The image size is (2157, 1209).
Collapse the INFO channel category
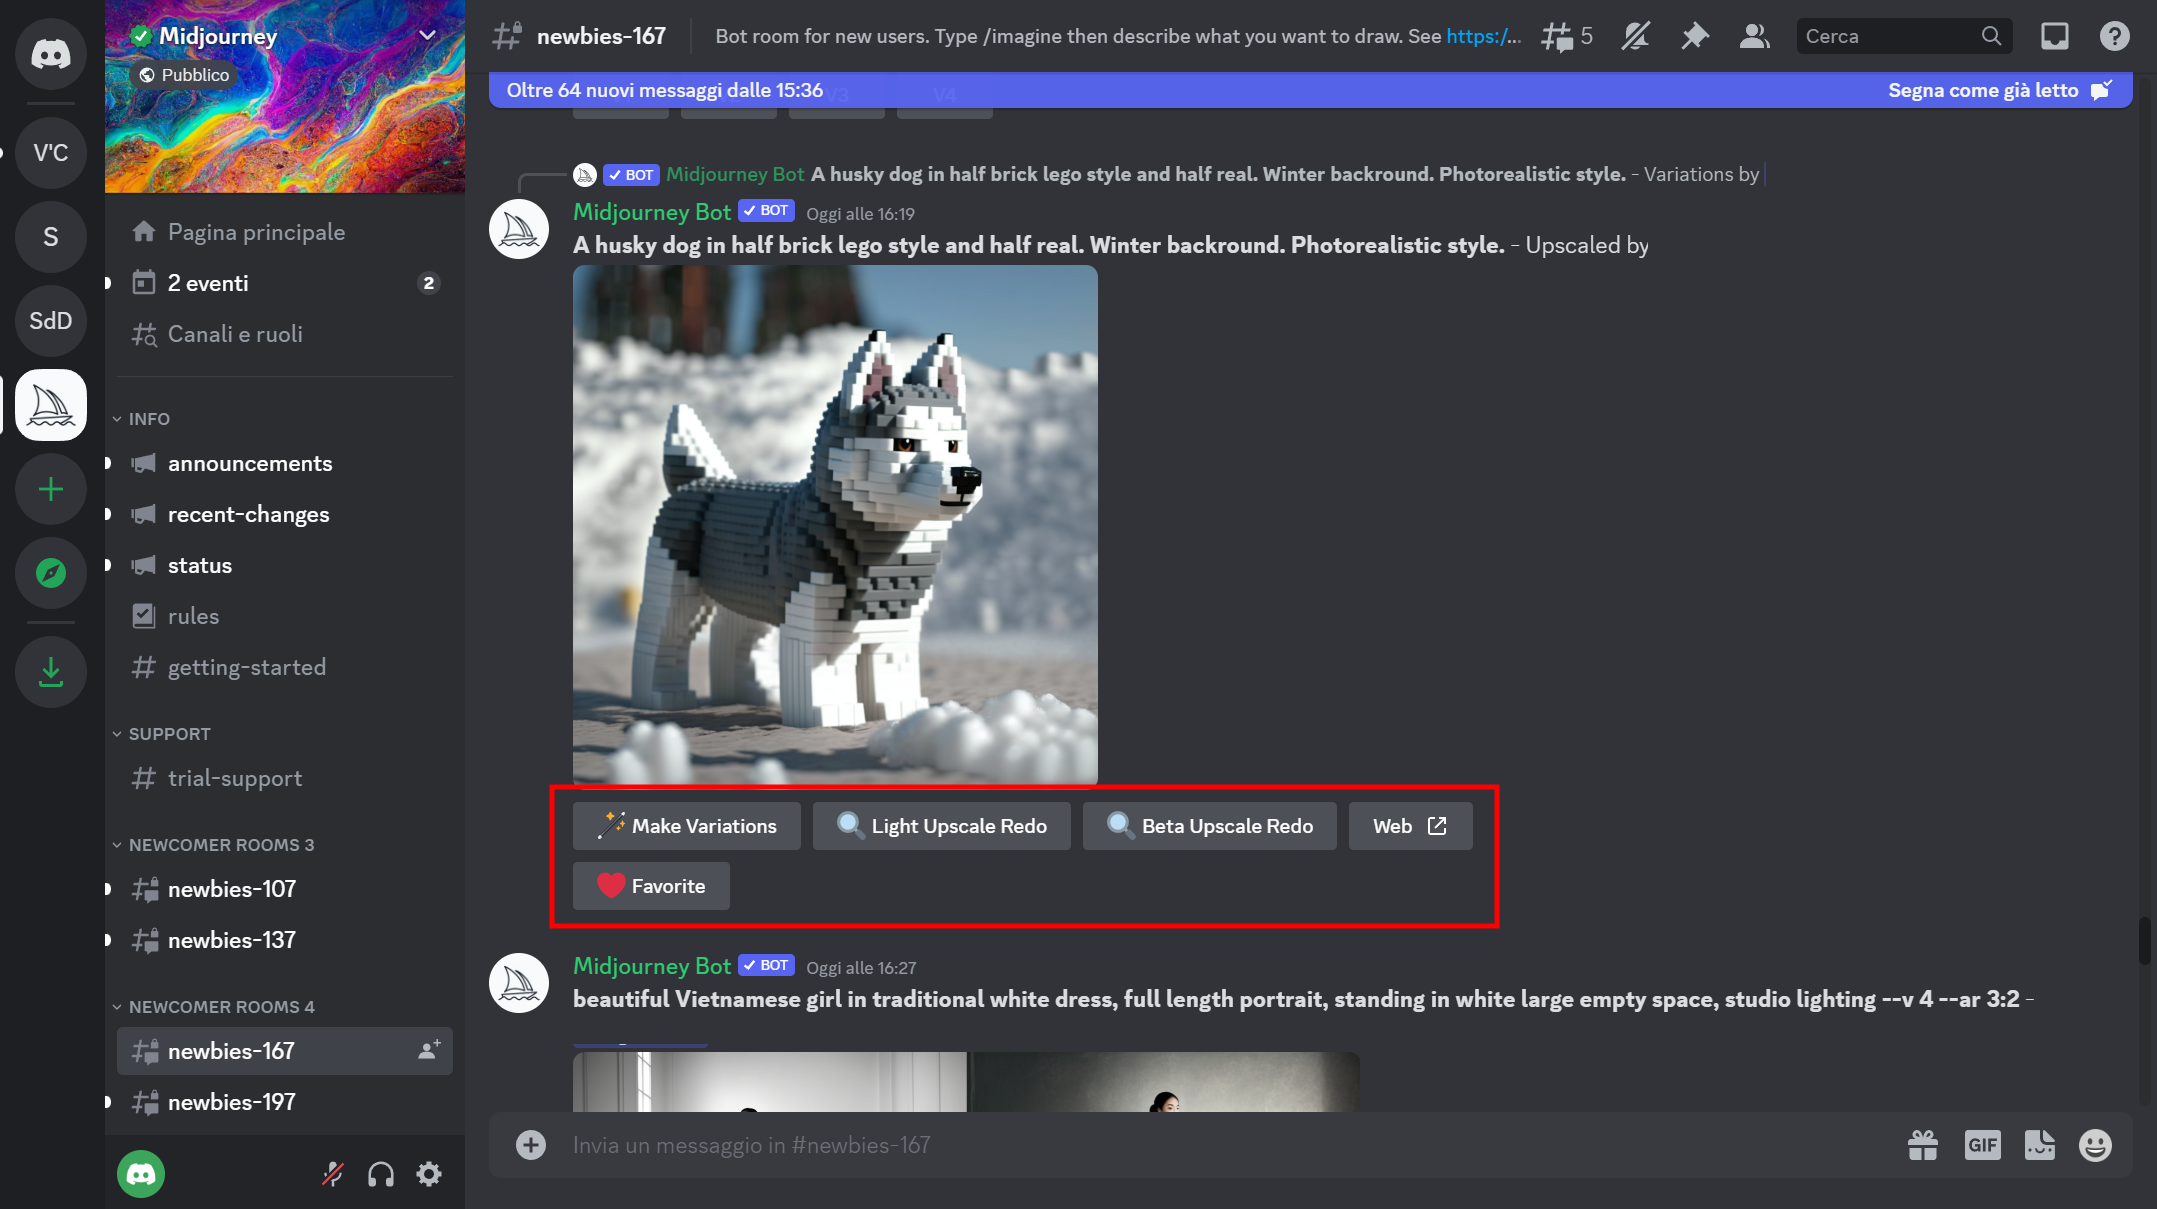pos(148,419)
